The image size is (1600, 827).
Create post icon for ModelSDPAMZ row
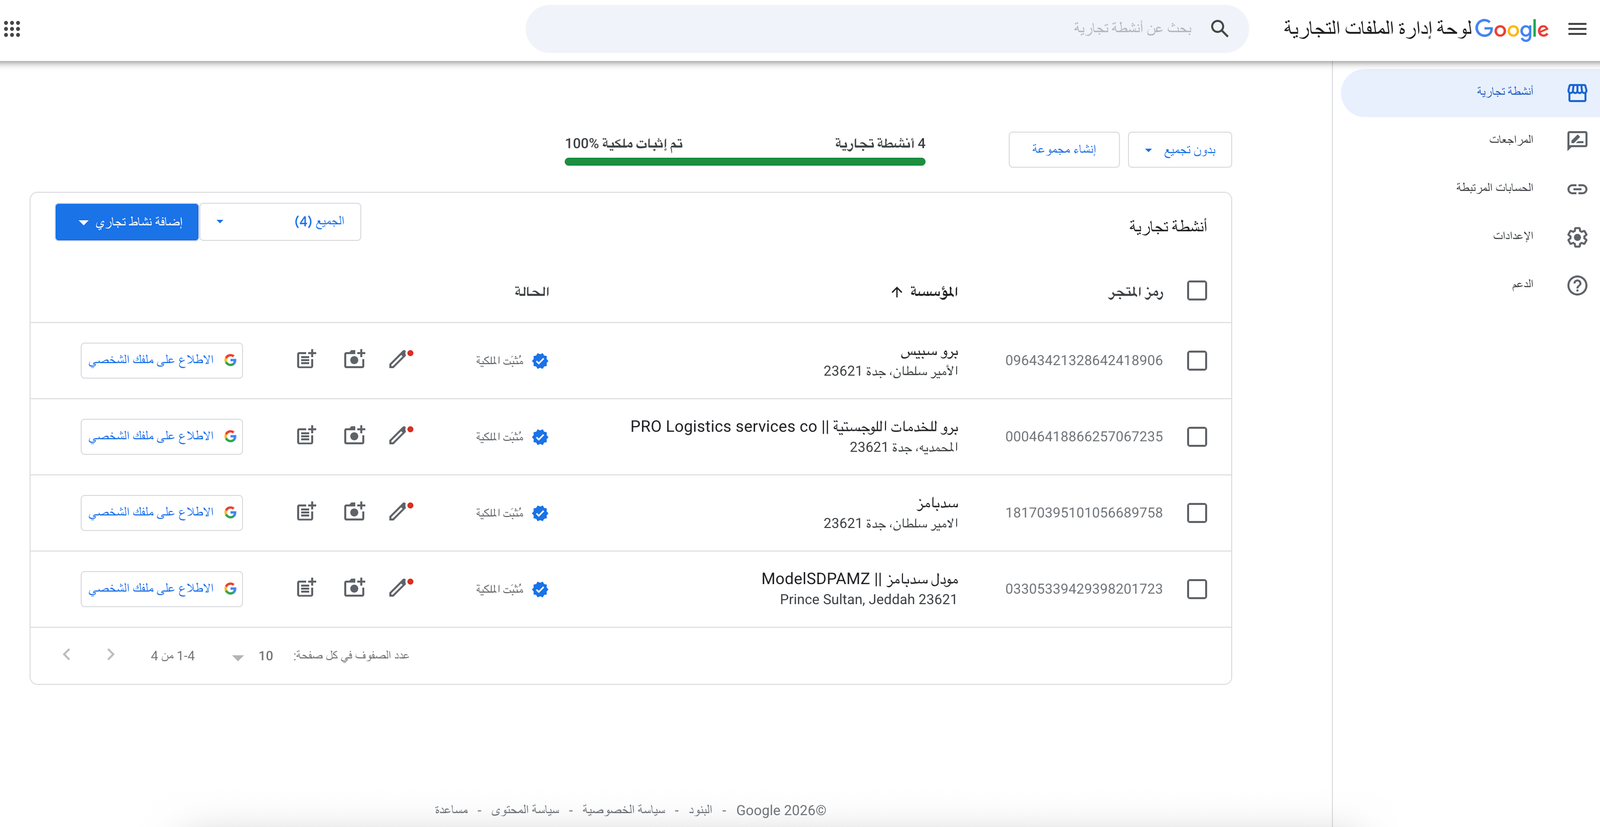tap(306, 587)
